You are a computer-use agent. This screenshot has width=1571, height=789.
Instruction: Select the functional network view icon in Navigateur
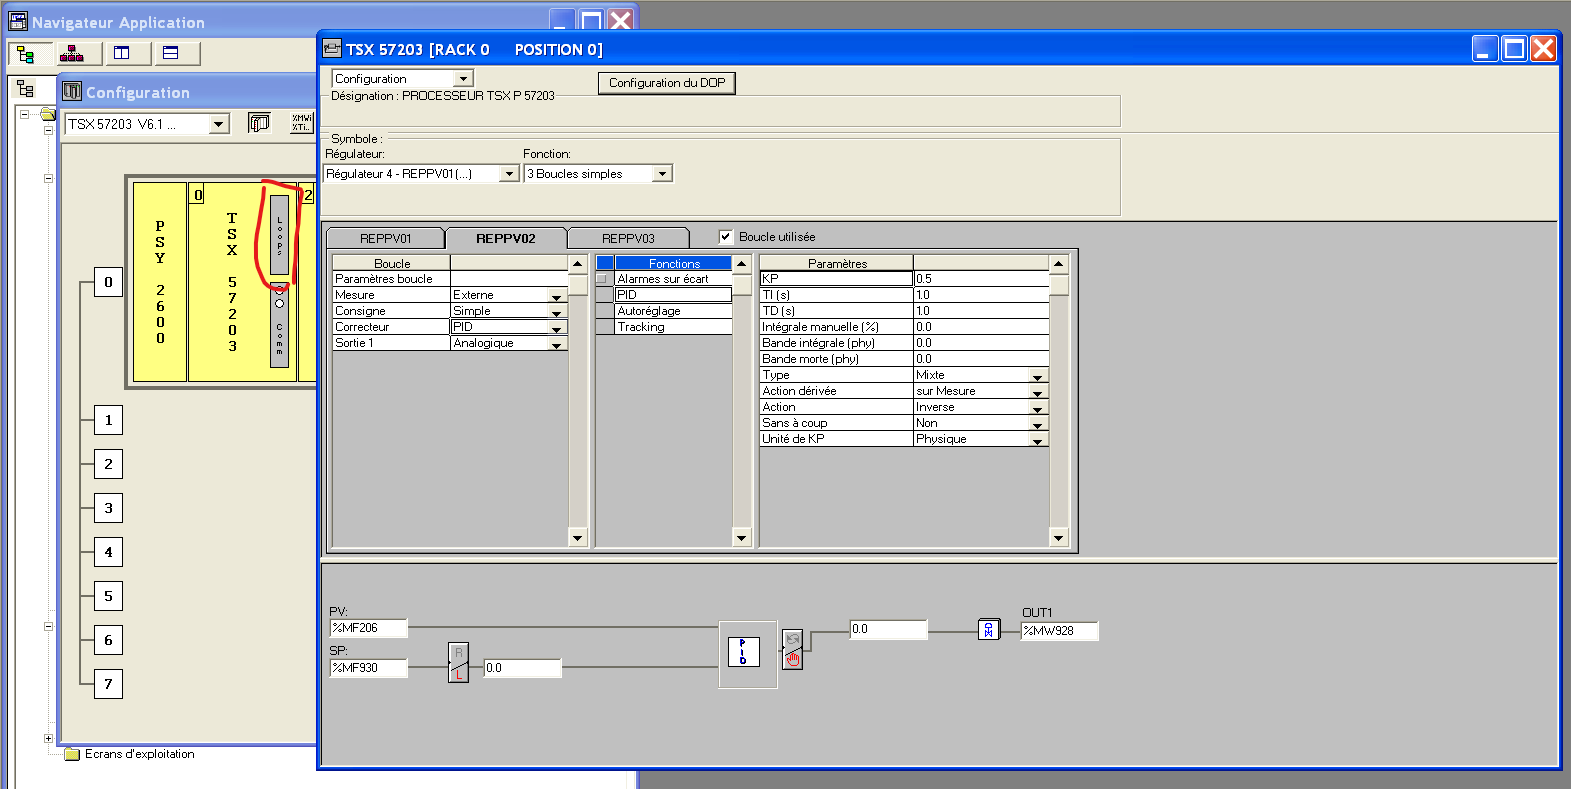pyautogui.click(x=72, y=54)
